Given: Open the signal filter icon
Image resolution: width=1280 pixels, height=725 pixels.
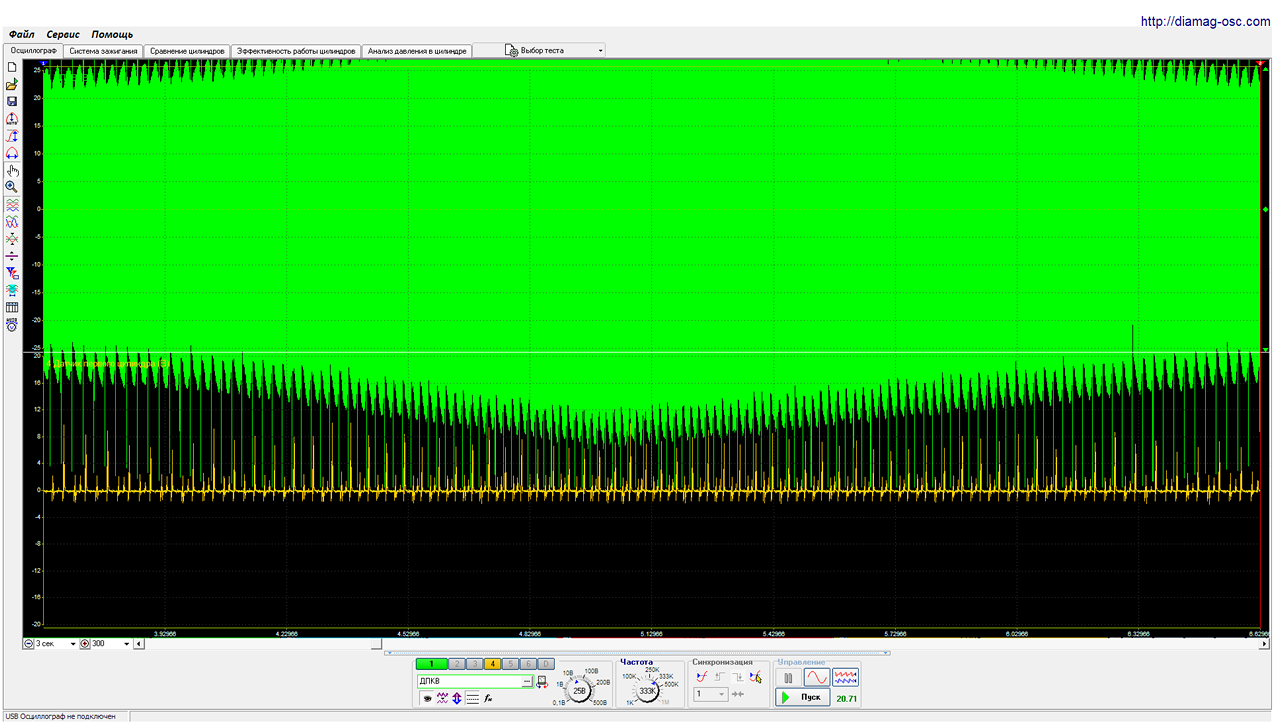Looking at the screenshot, I should click(x=12, y=273).
